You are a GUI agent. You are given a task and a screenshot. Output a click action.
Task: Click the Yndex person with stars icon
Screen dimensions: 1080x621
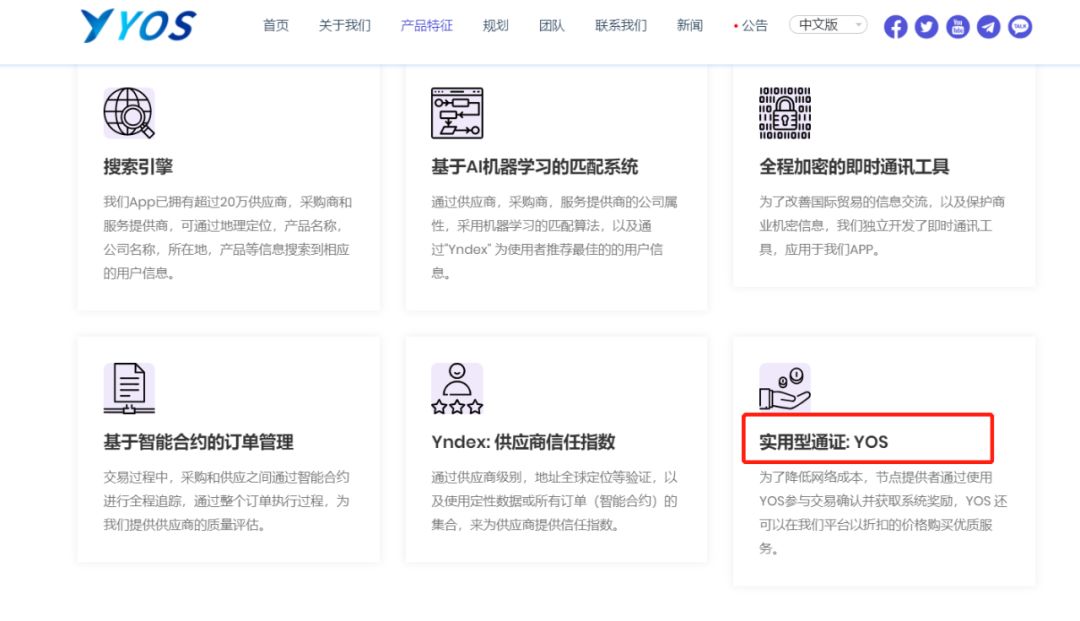(457, 388)
